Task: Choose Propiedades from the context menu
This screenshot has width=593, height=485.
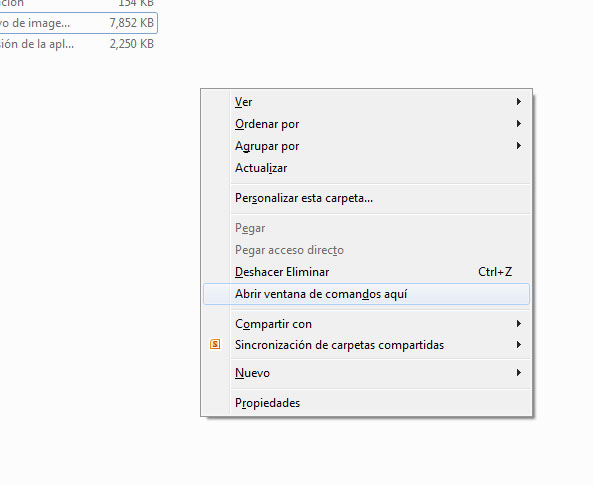Action: click(366, 403)
